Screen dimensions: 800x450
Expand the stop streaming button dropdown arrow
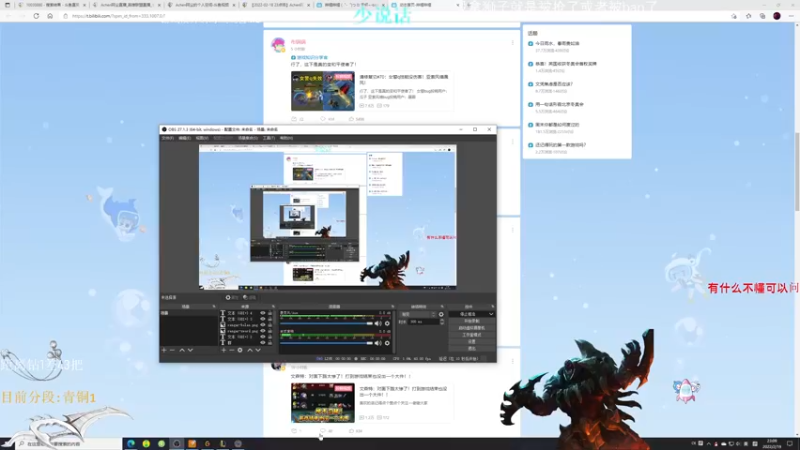click(491, 314)
